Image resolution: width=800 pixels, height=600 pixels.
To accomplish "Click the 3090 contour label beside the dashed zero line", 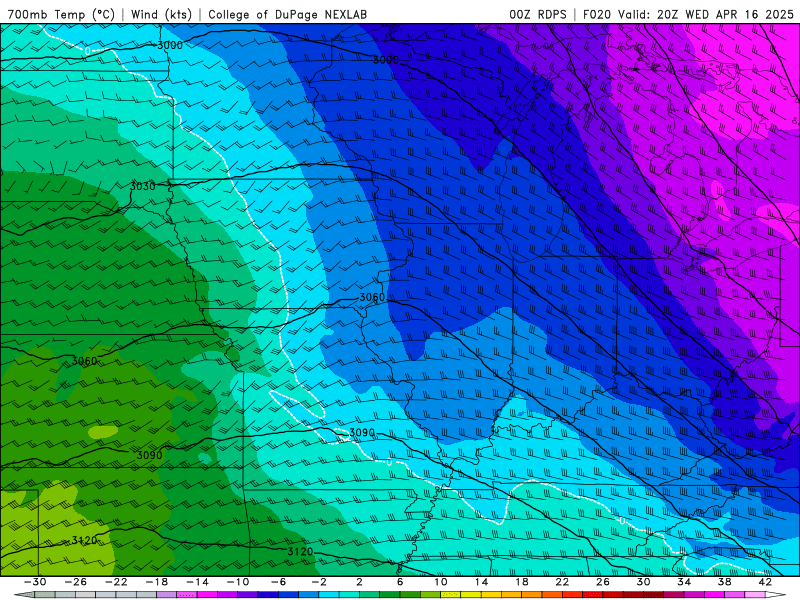I will click(362, 433).
